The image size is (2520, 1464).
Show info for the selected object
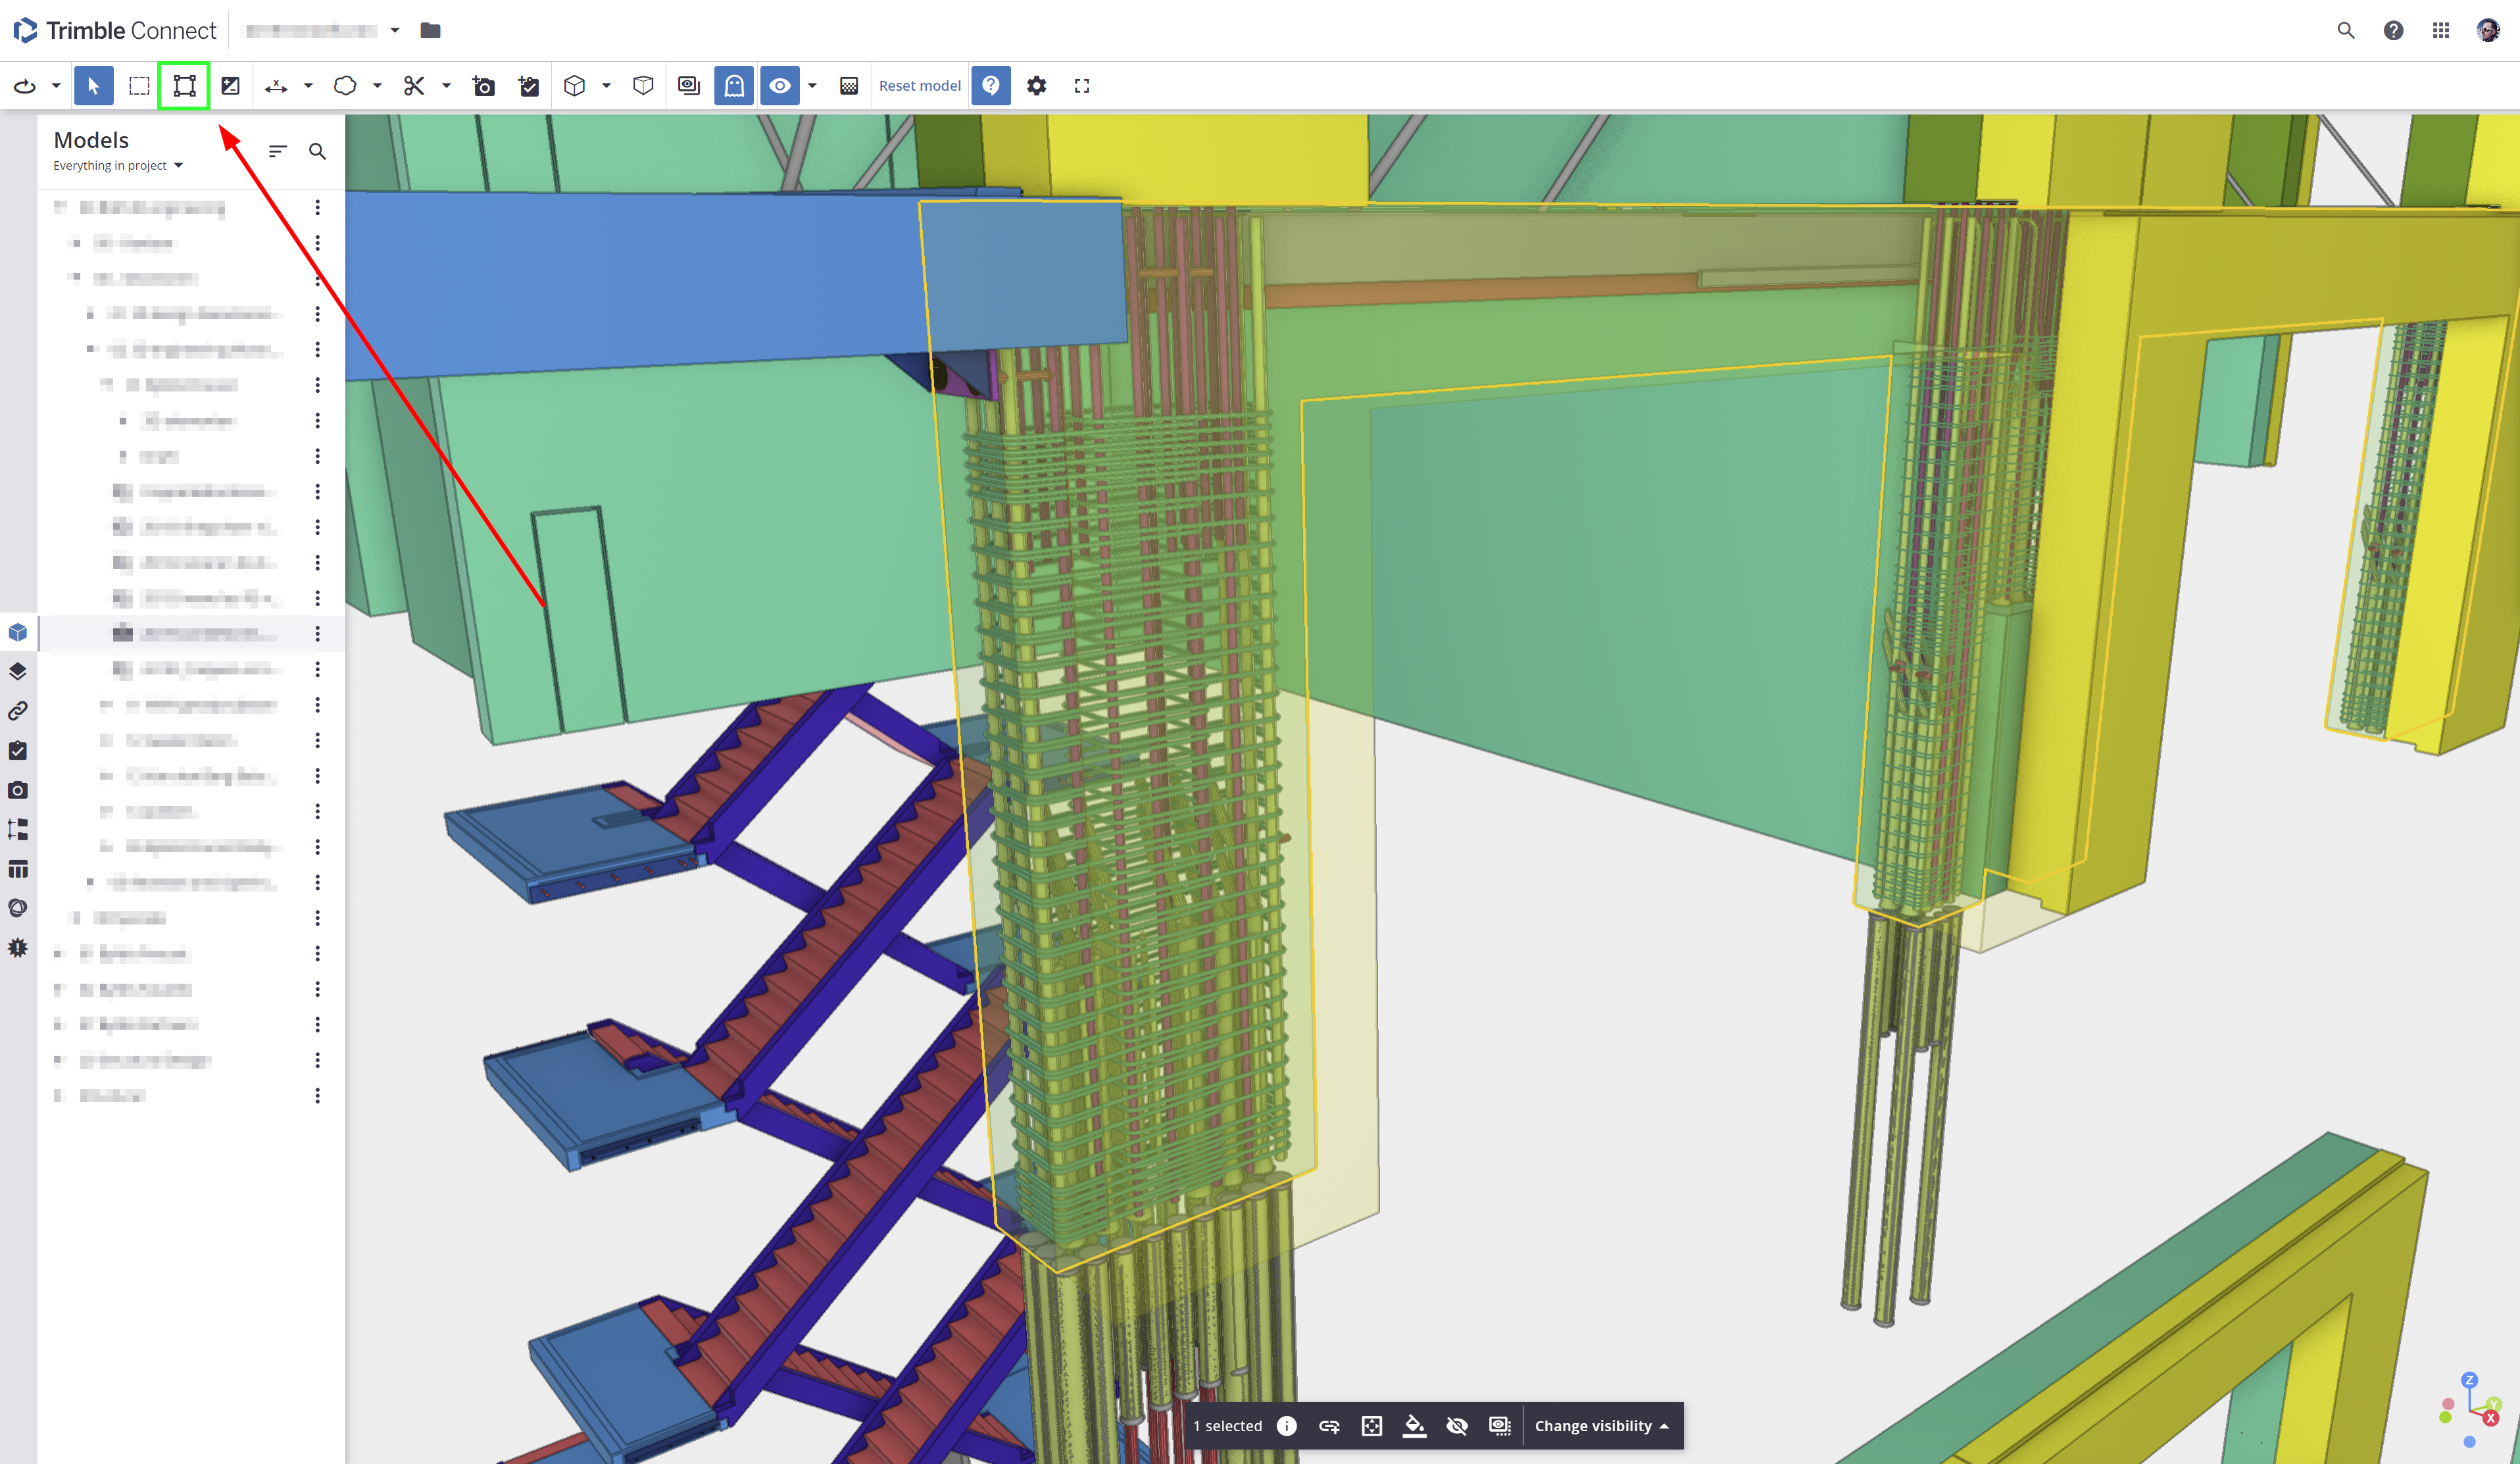(x=1287, y=1426)
